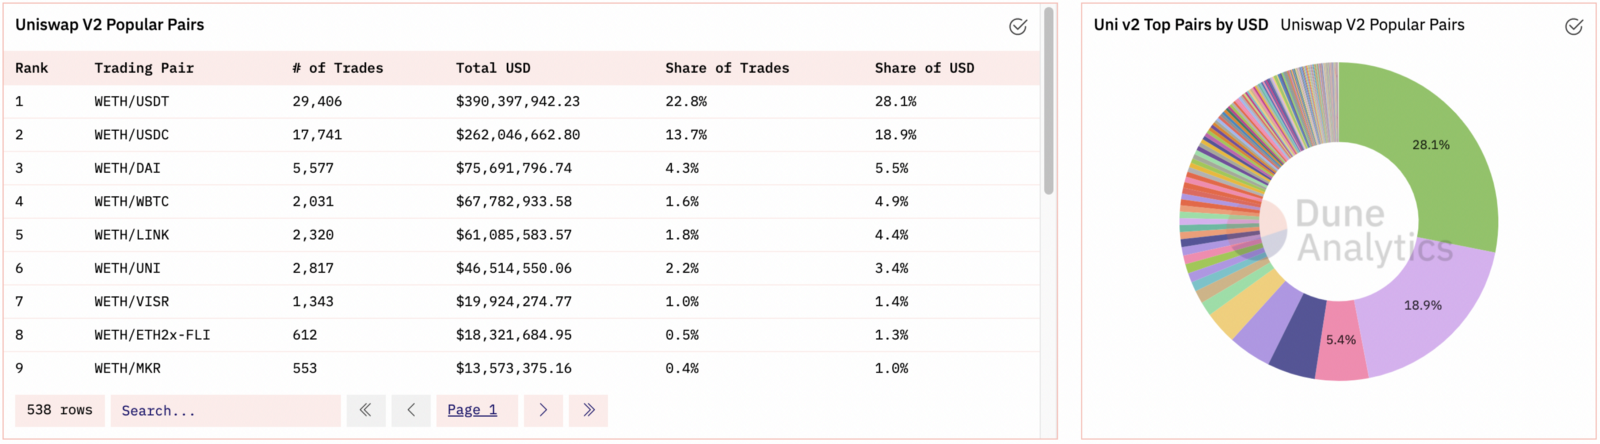Go to the next page arrow
The height and width of the screenshot is (444, 1600).
point(543,410)
